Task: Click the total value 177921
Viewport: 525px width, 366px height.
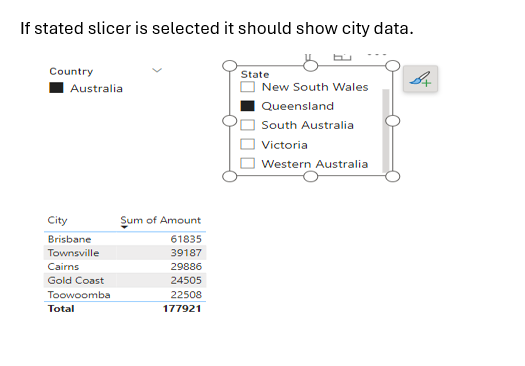Action: (x=182, y=309)
